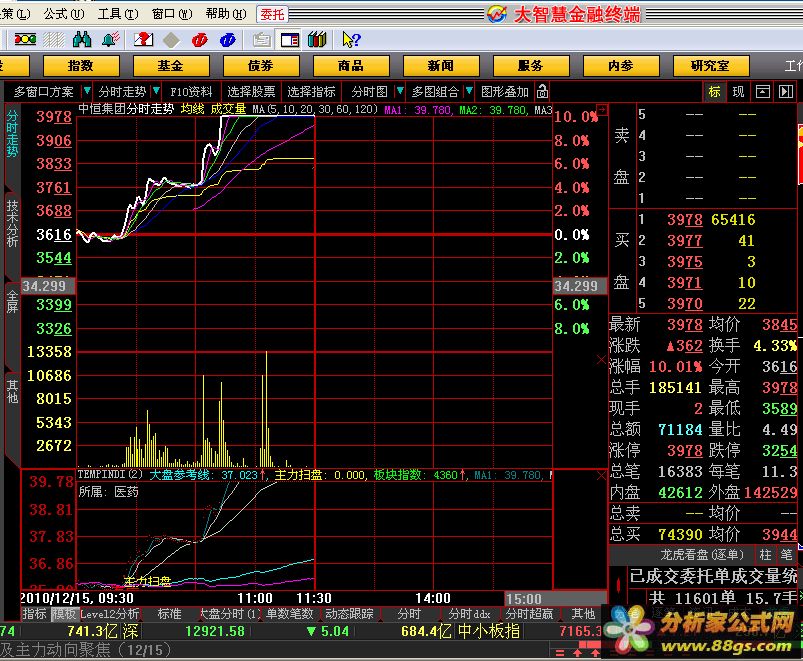Click the yellow 新闻 button
Screen dimensions: 803x661
pyautogui.click(x=441, y=66)
